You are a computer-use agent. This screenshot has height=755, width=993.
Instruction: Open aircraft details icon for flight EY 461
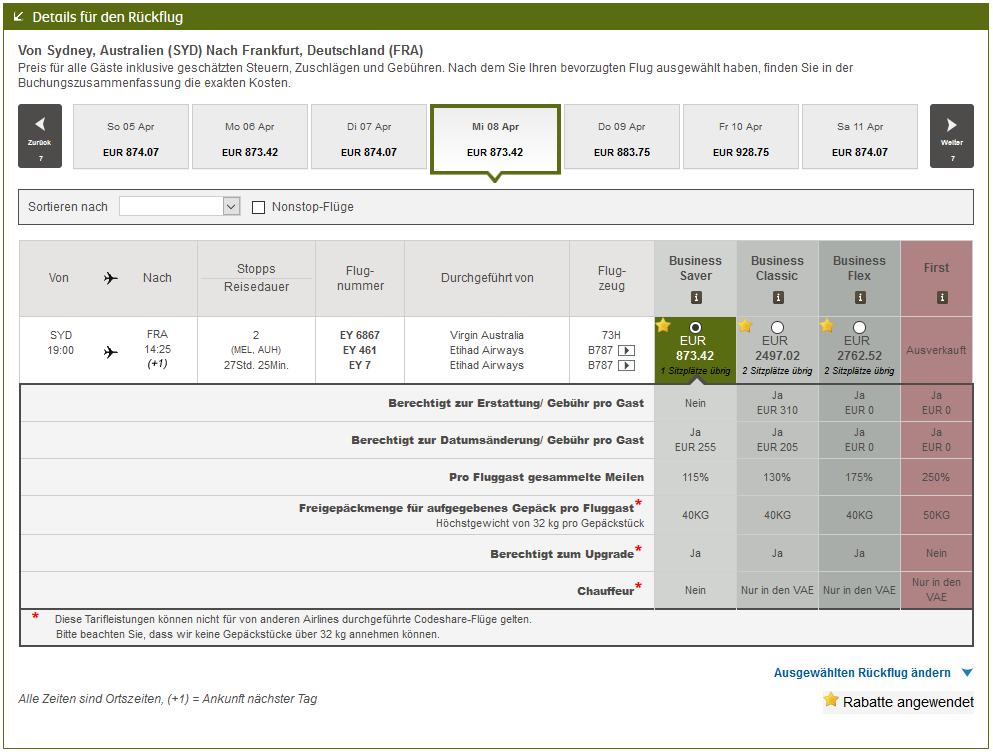[627, 351]
